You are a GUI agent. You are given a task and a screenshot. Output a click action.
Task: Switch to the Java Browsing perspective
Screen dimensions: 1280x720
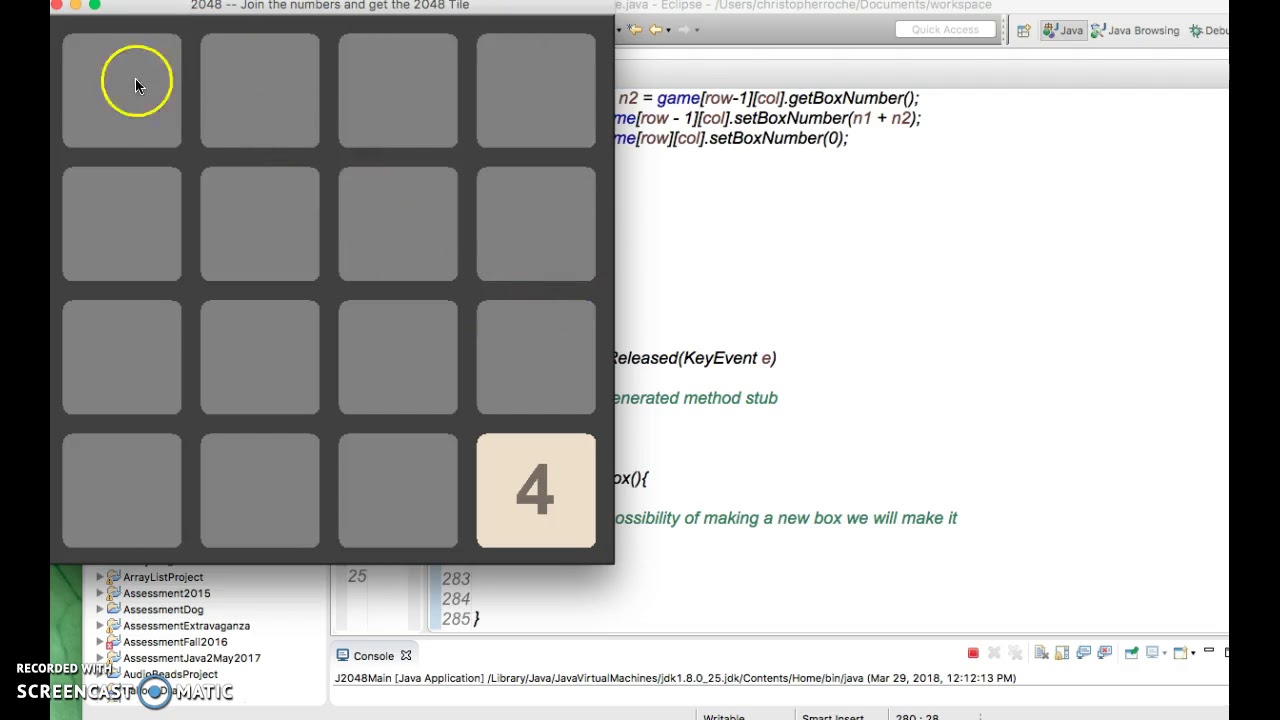click(1135, 30)
